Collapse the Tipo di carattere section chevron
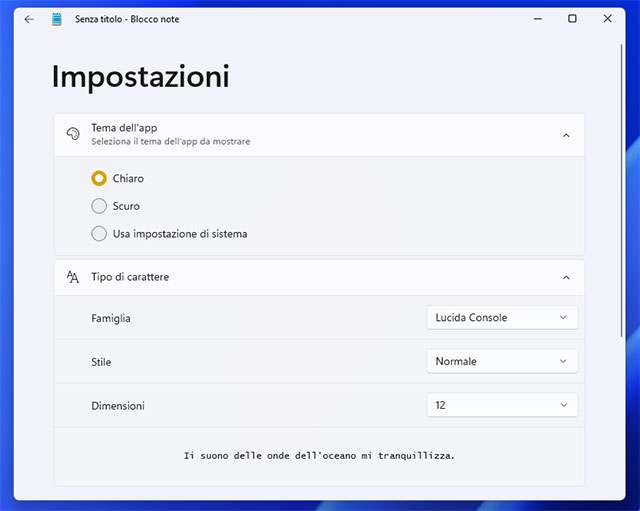 pyautogui.click(x=566, y=277)
